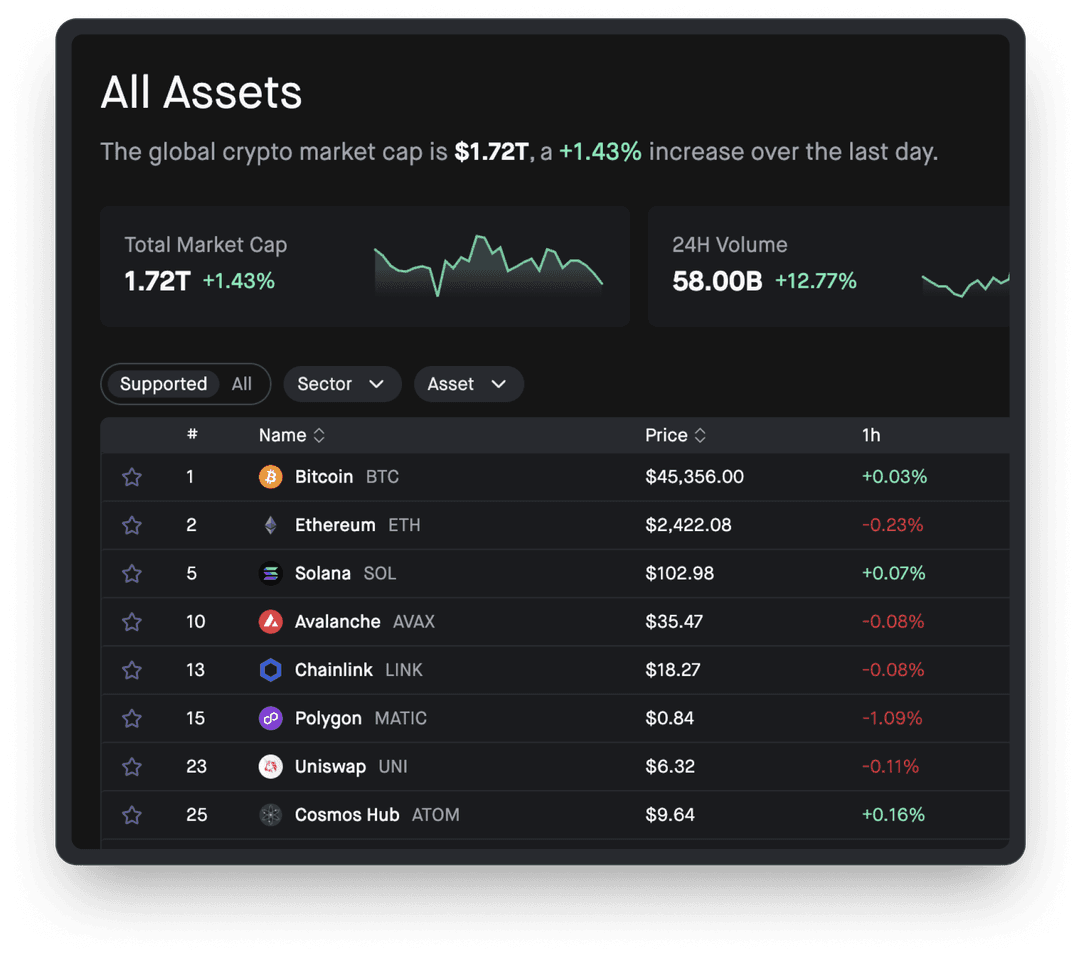Viewport: 1080px width, 956px height.
Task: Select the Supported filter tab
Action: pos(163,384)
